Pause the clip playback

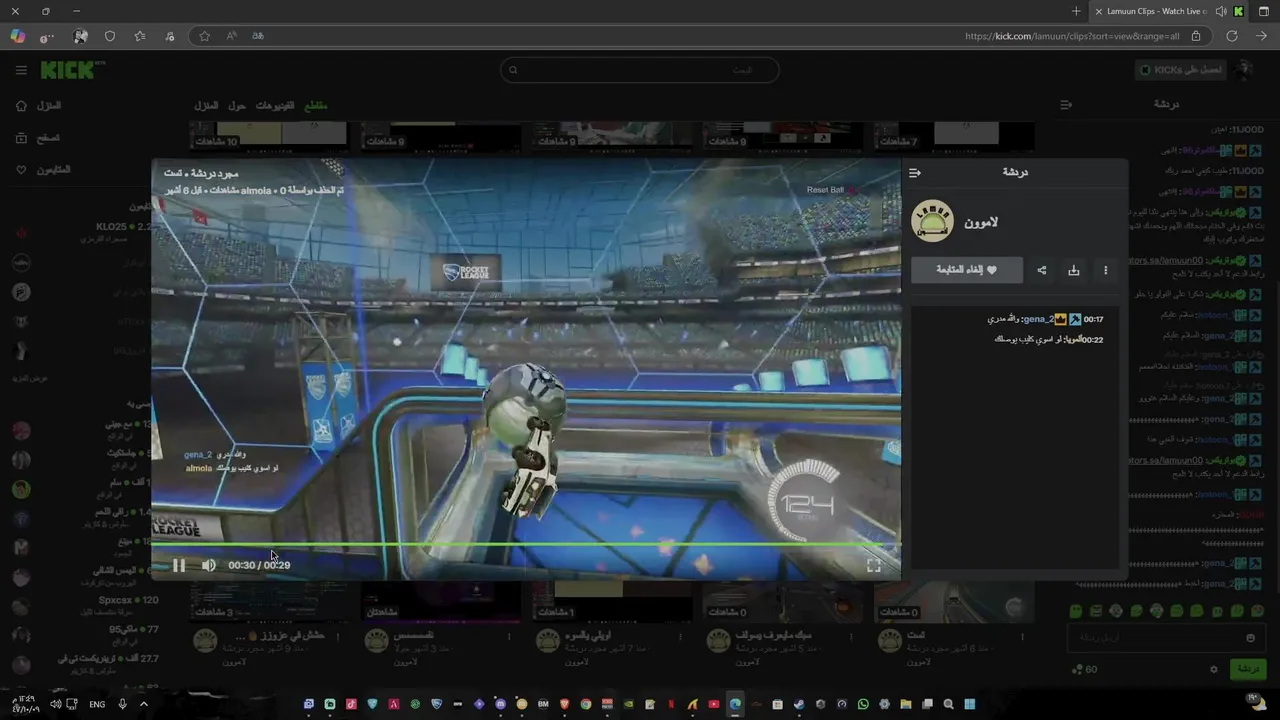(179, 565)
